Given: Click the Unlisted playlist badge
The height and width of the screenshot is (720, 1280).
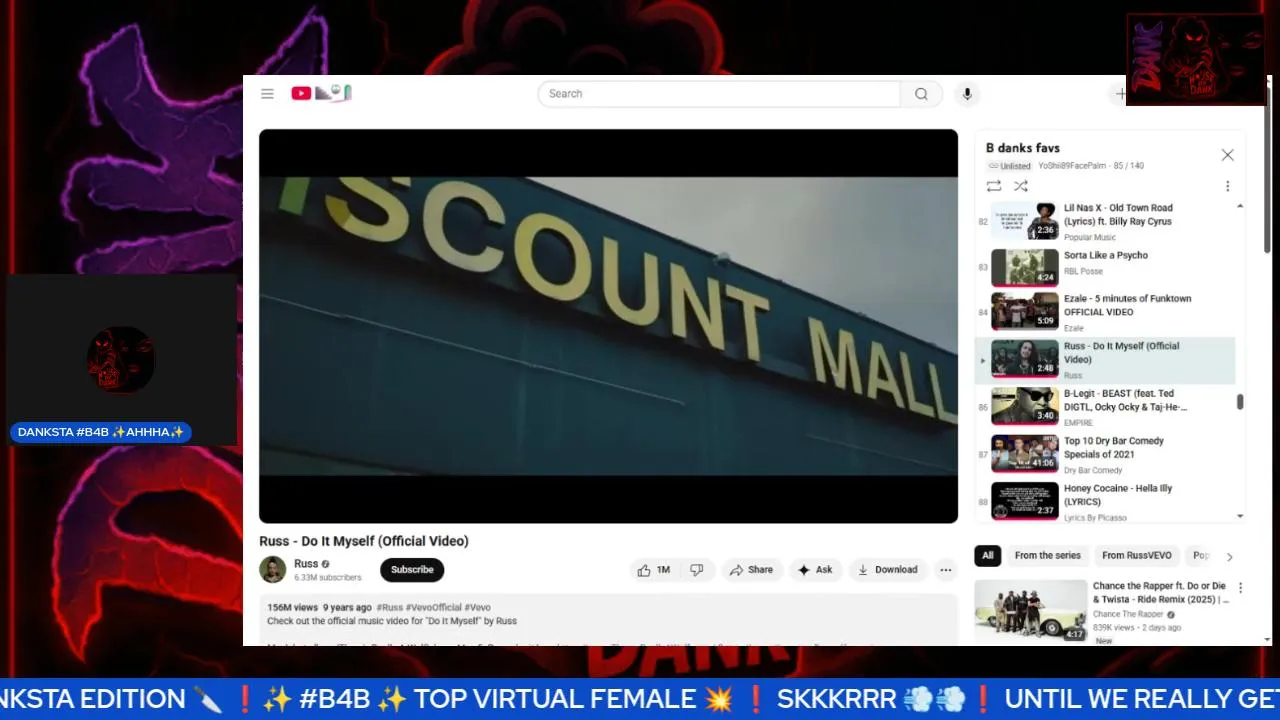Looking at the screenshot, I should point(1009,166).
